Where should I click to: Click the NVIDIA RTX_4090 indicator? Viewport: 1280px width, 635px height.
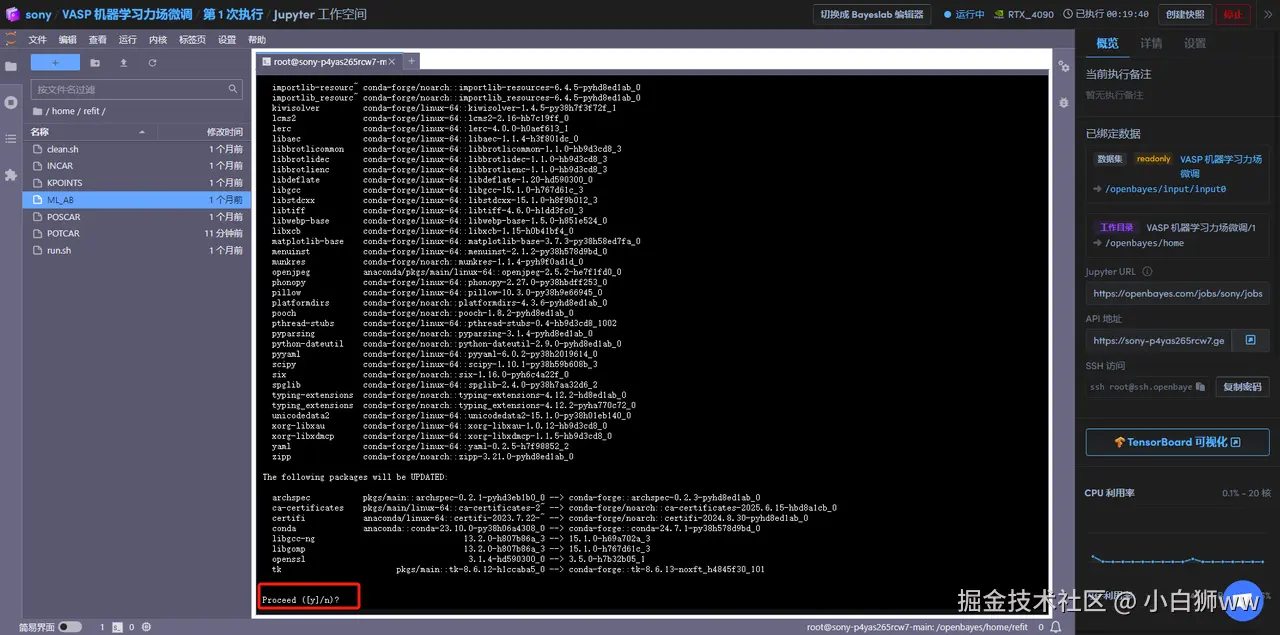point(1023,14)
